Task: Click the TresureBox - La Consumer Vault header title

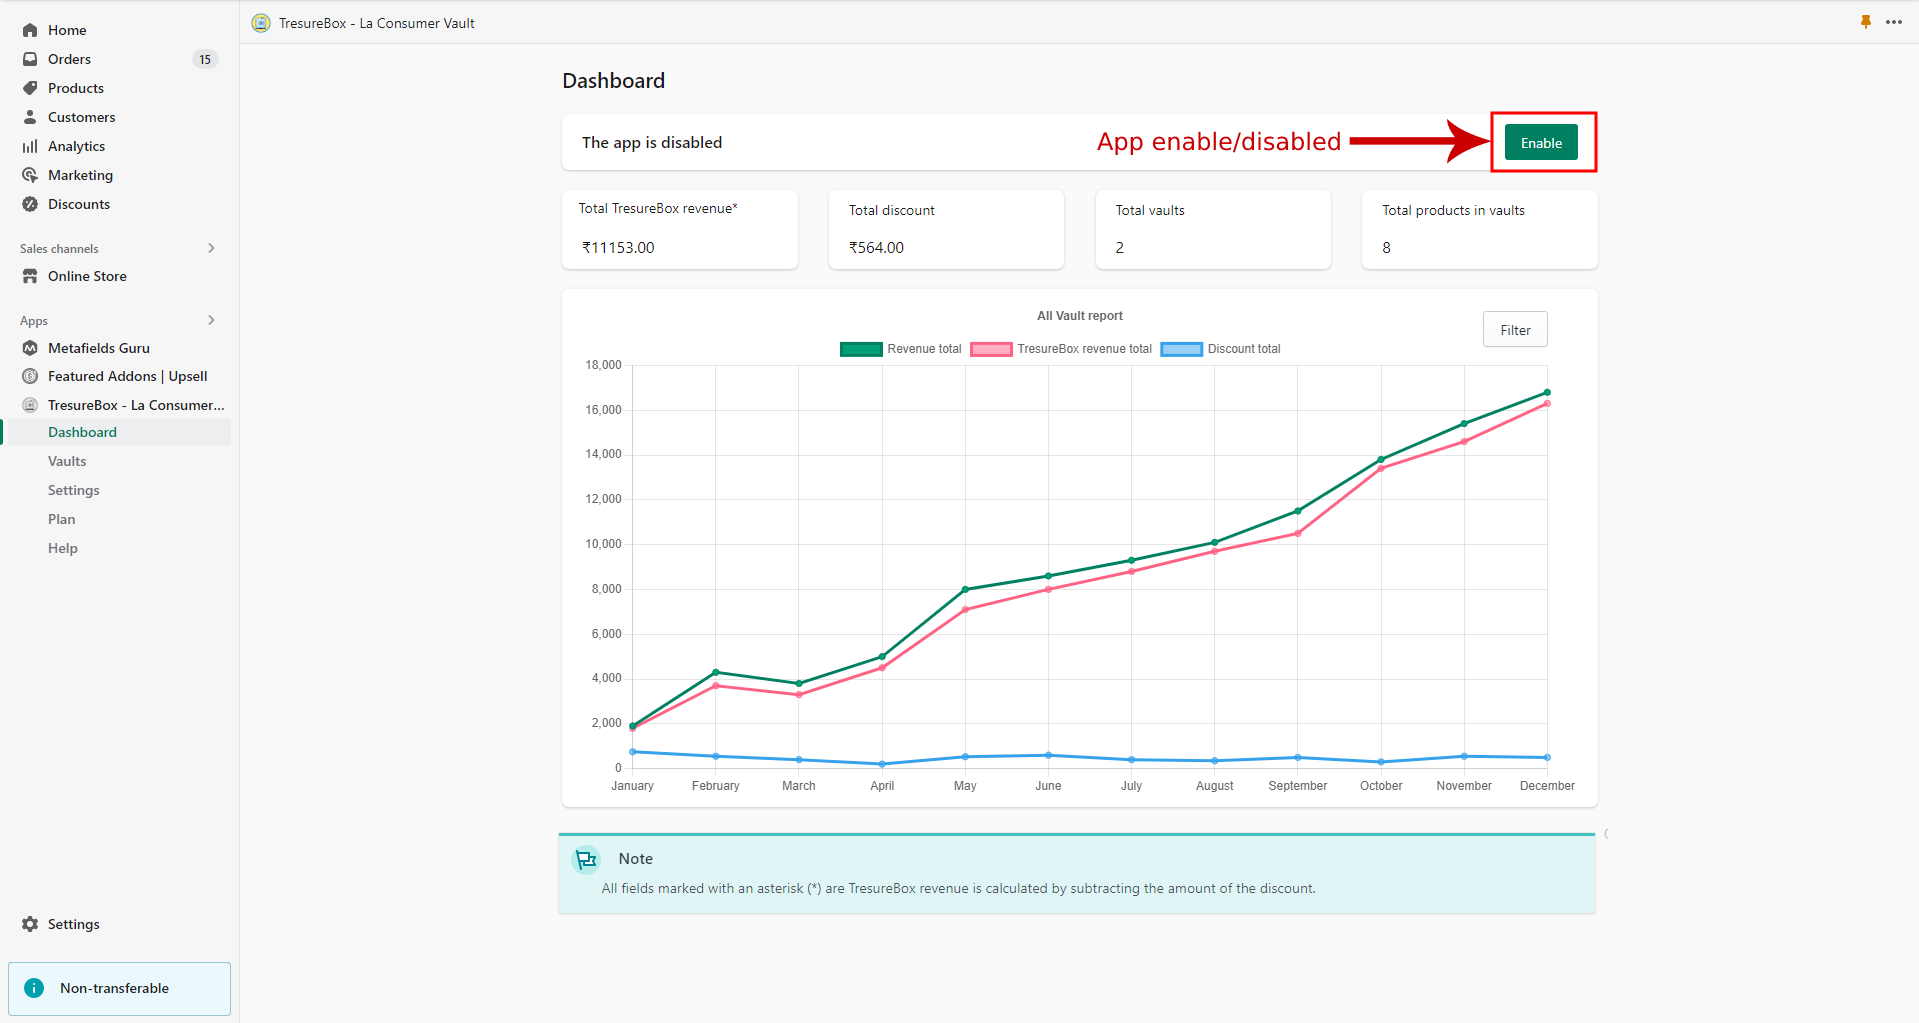Action: [376, 23]
